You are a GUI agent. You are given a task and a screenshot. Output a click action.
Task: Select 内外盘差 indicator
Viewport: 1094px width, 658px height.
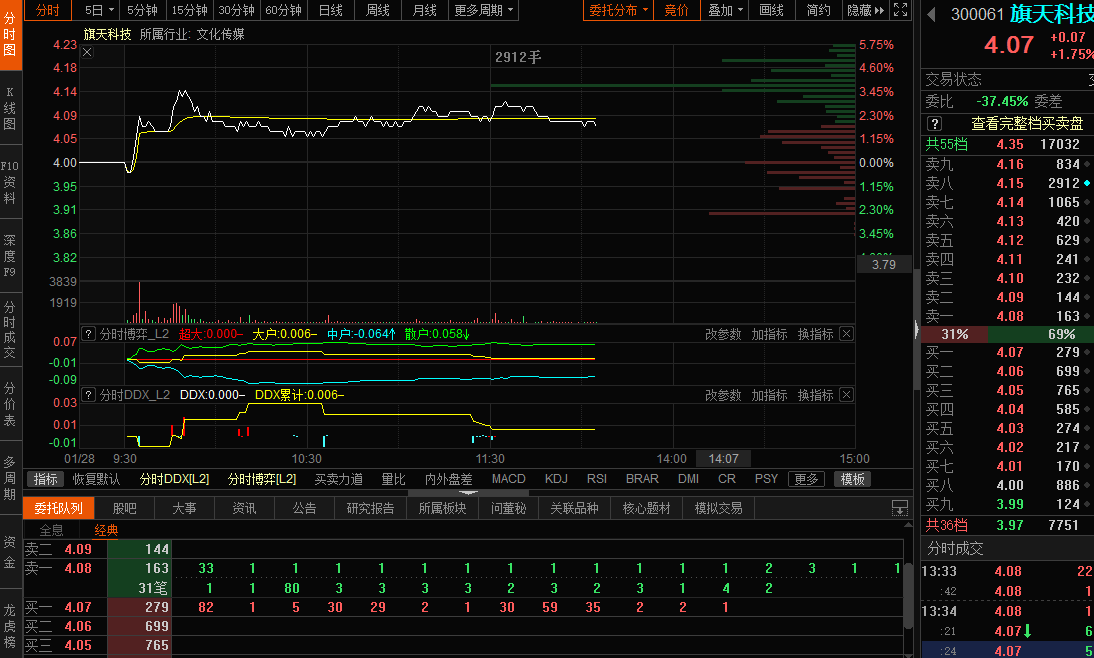(449, 479)
